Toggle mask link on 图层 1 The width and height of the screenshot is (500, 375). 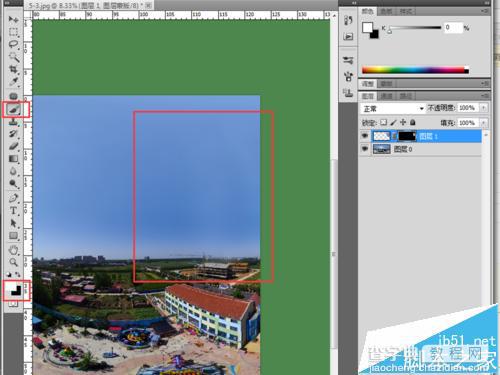pos(394,136)
